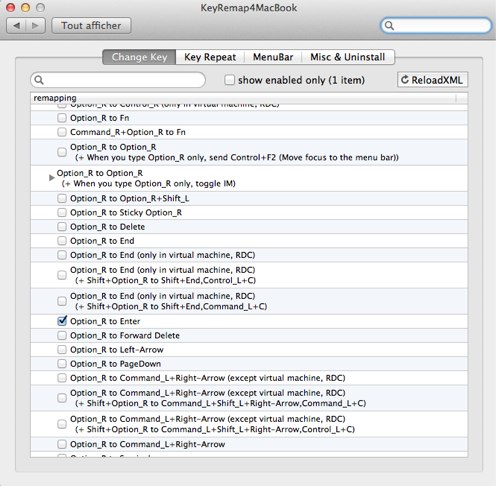The image size is (496, 486).
Task: Check Option_R to Left-Arrow
Action: click(x=62, y=350)
